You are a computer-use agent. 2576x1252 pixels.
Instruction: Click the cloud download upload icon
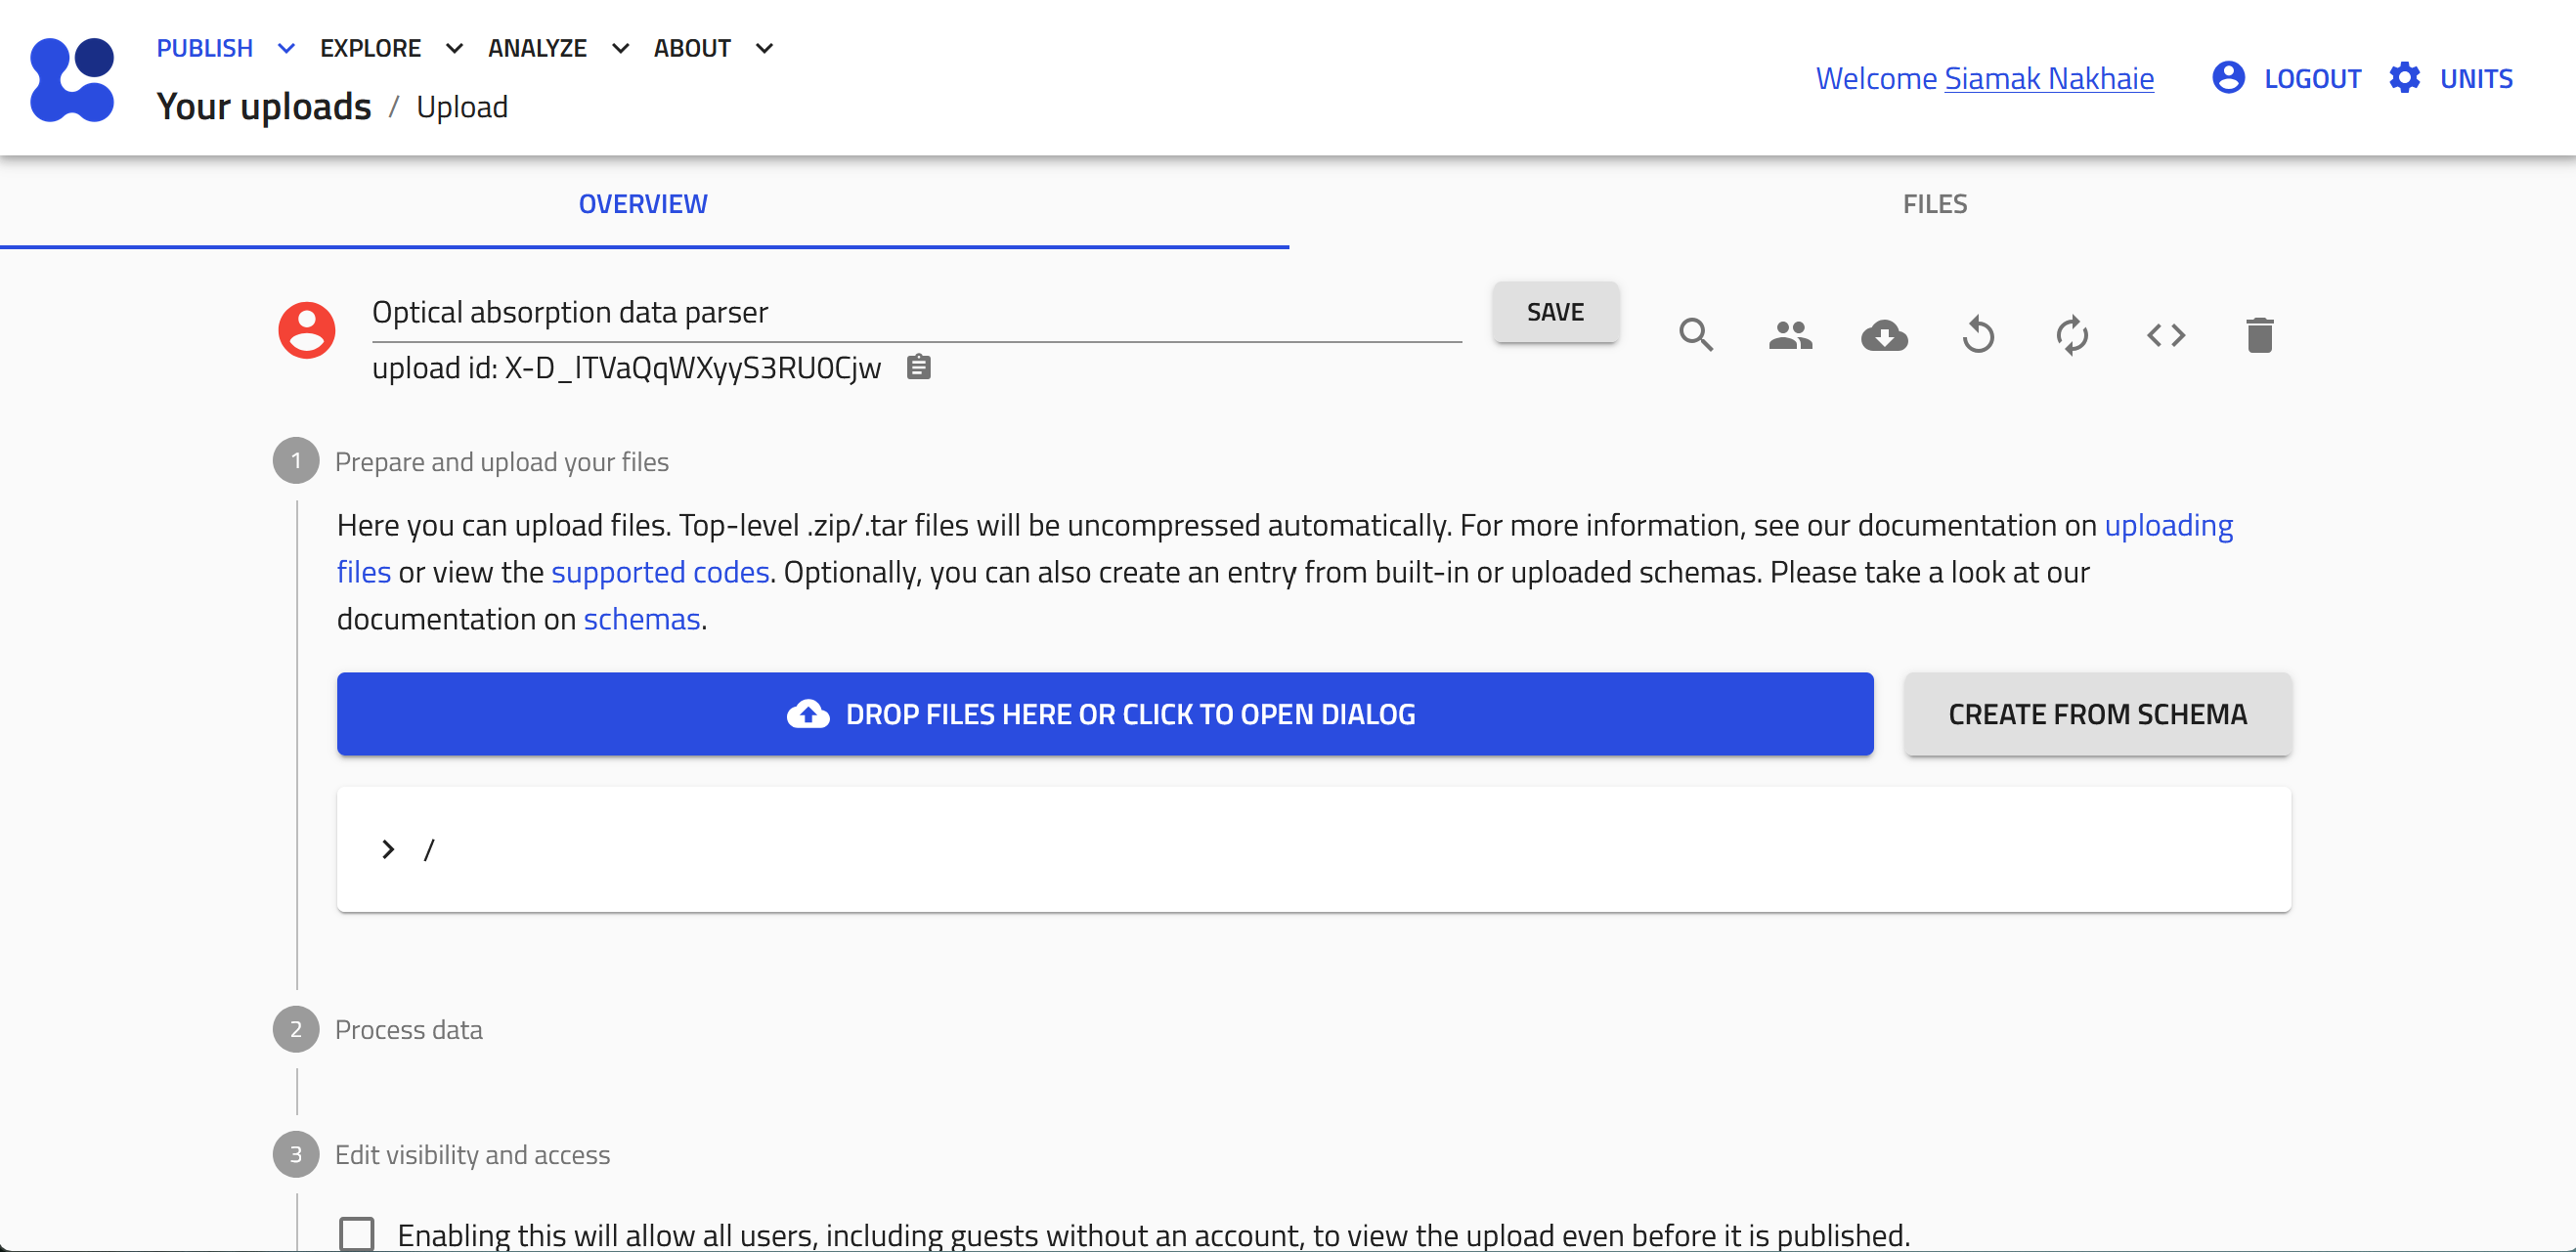[x=1883, y=334]
